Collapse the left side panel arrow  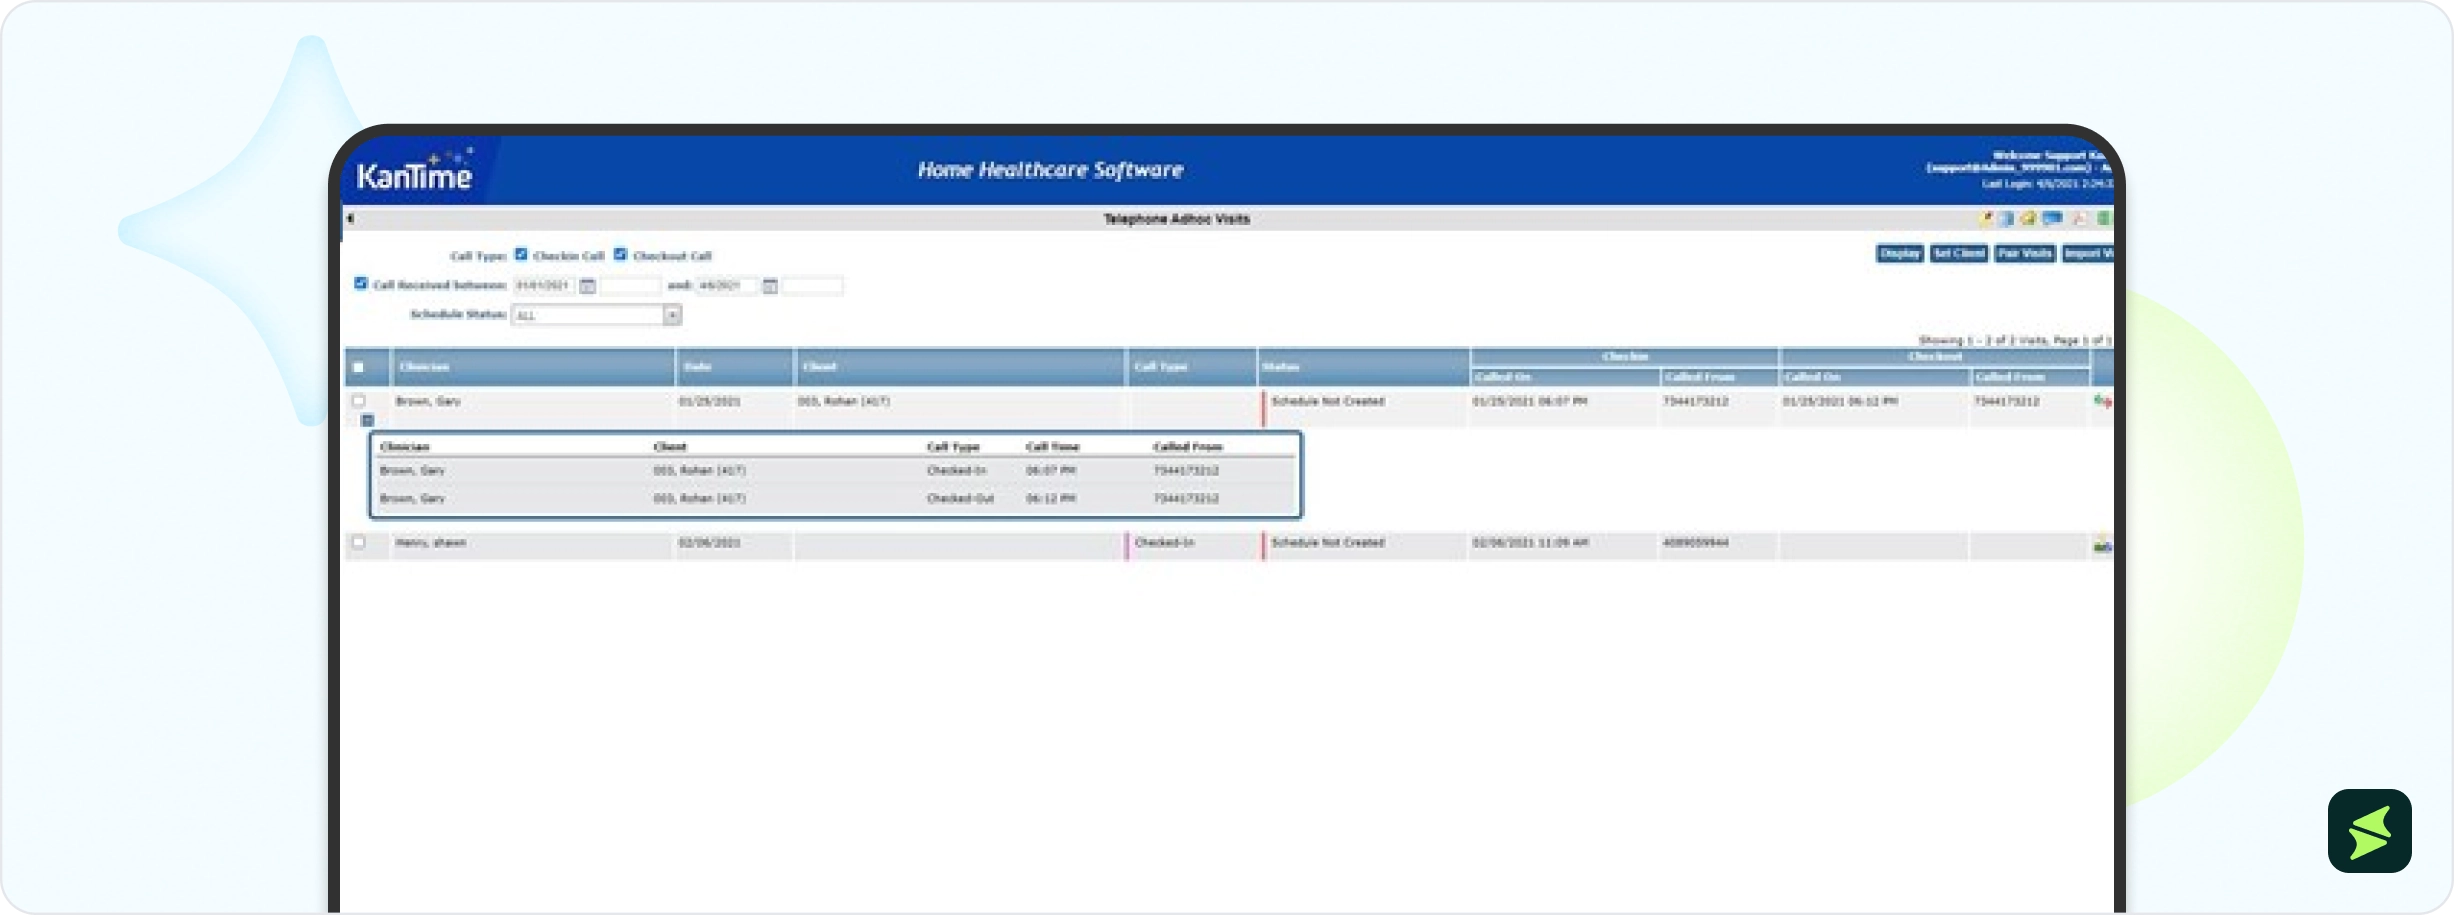coord(350,218)
